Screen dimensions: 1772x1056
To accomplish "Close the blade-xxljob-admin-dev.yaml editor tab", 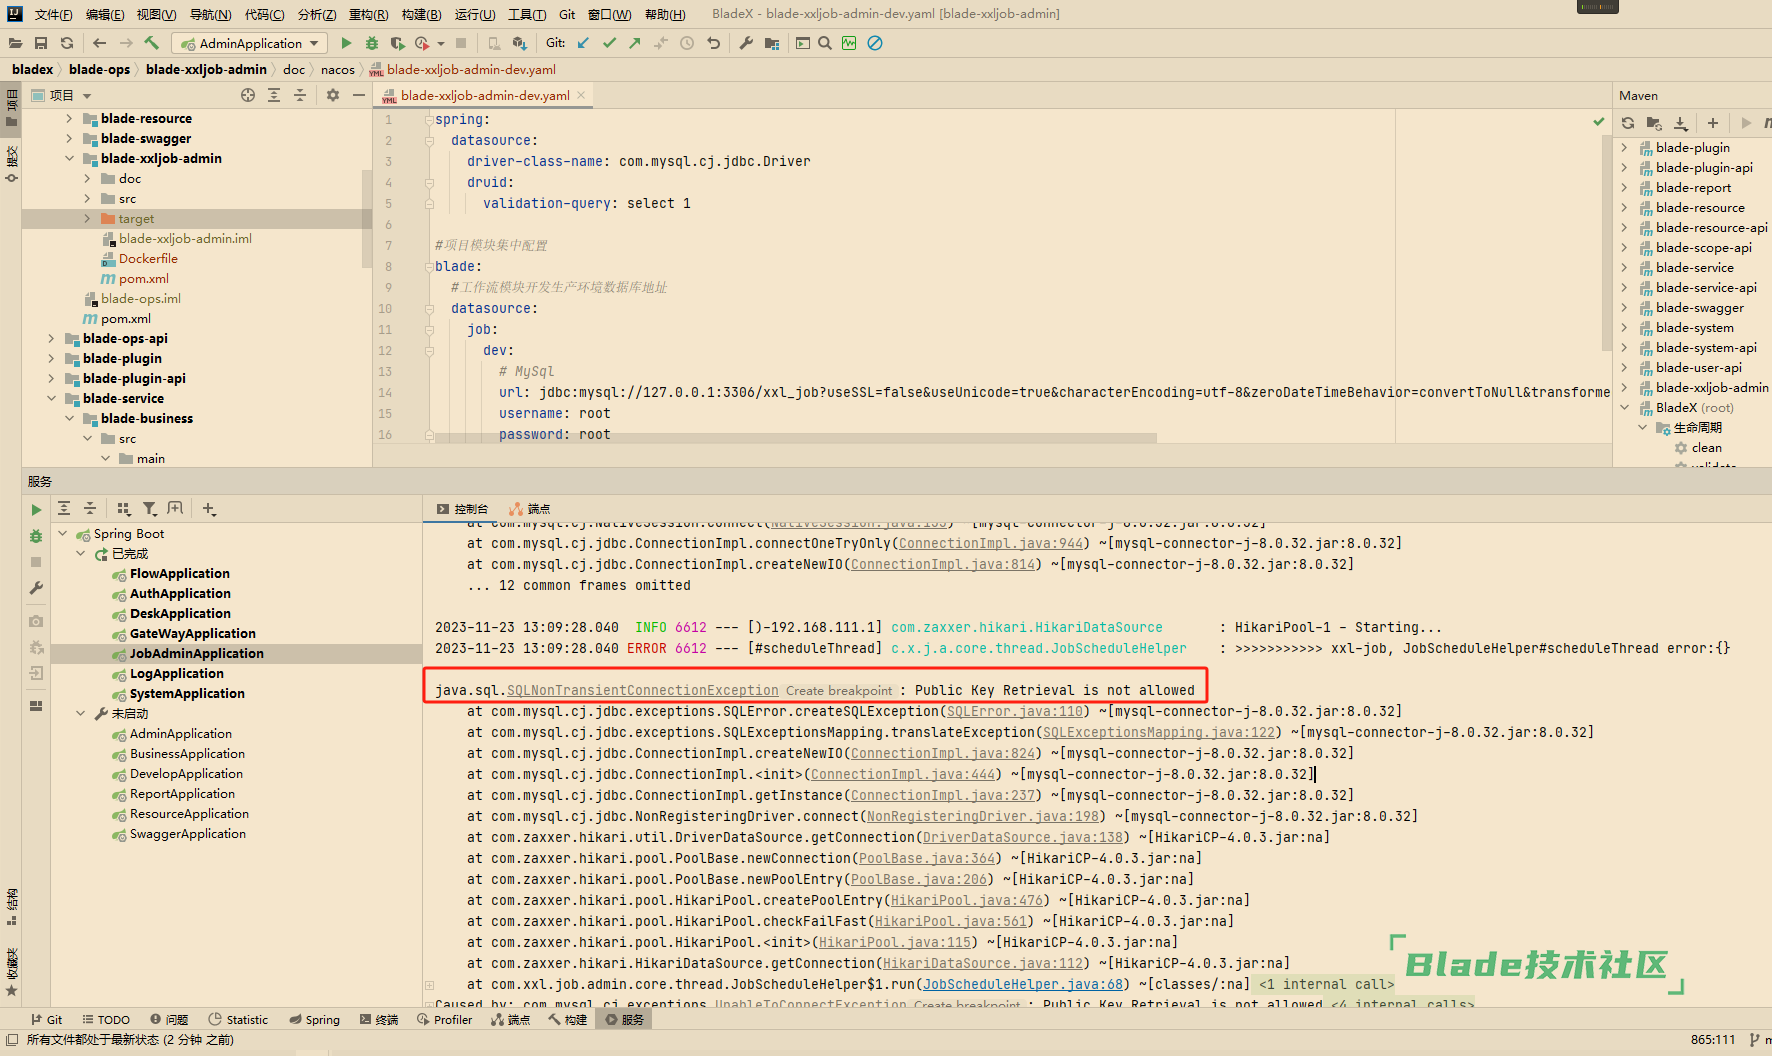I will tap(580, 95).
